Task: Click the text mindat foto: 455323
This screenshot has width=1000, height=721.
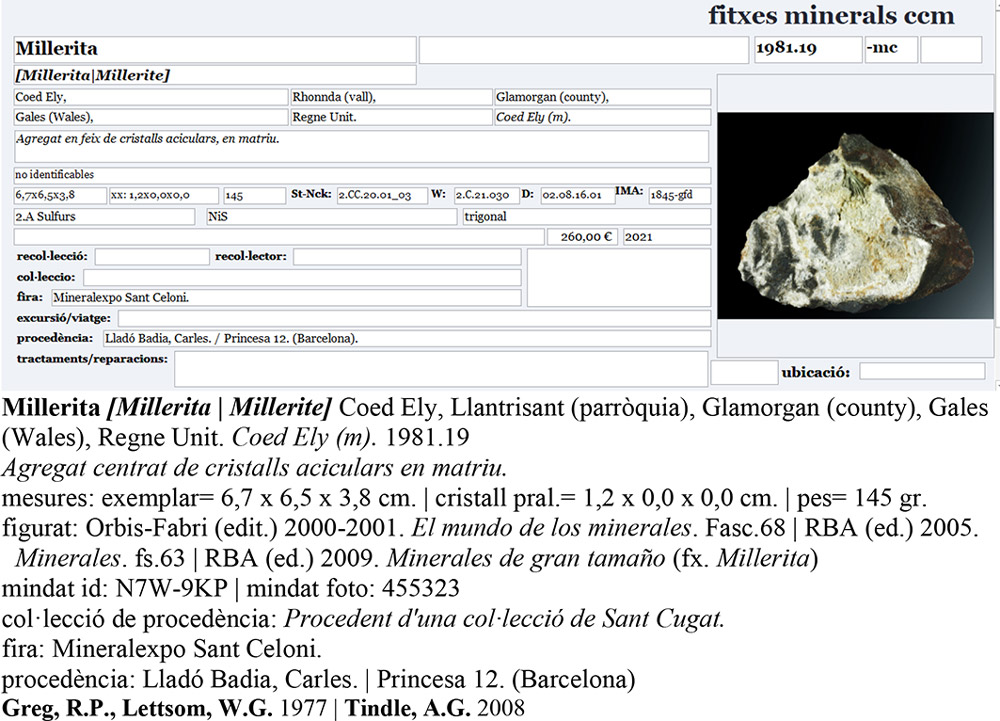Action: click(353, 588)
